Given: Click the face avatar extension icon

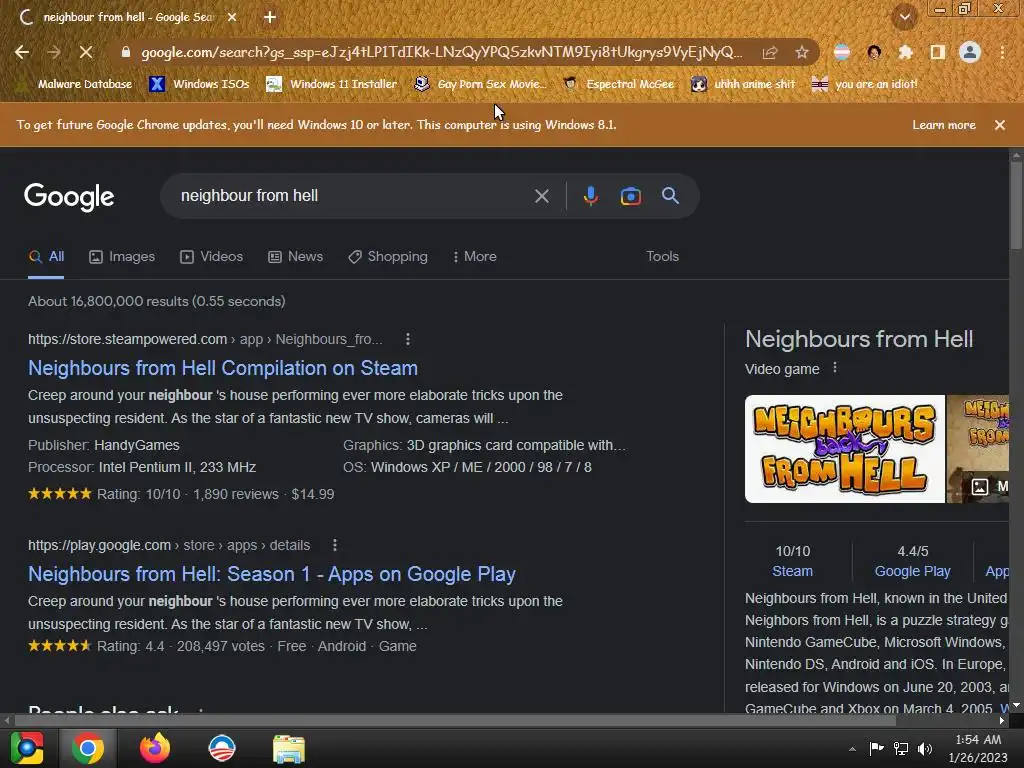Looking at the screenshot, I should [x=874, y=52].
